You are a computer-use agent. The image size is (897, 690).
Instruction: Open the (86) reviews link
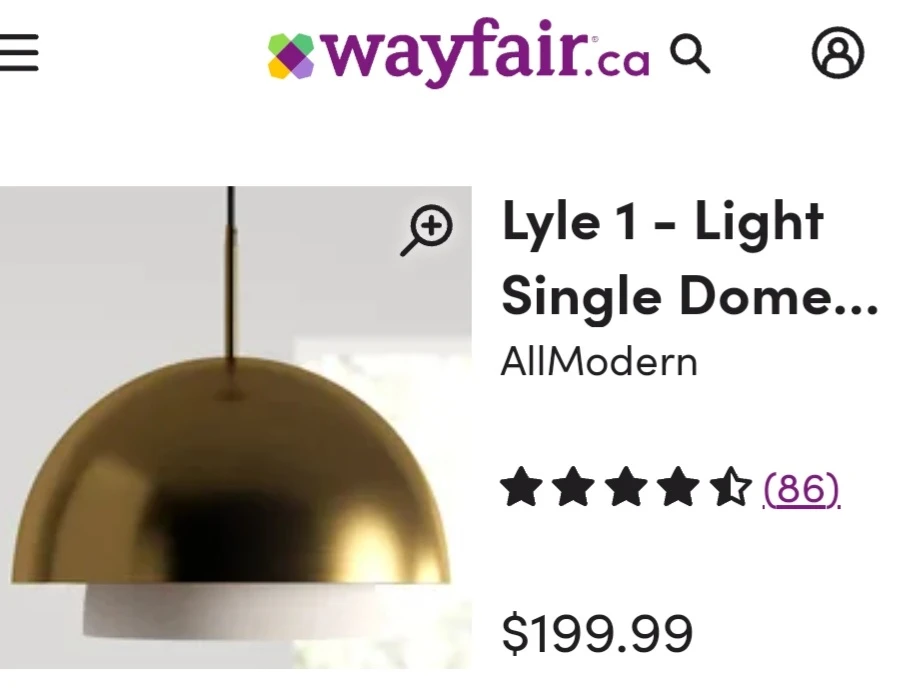(801, 489)
